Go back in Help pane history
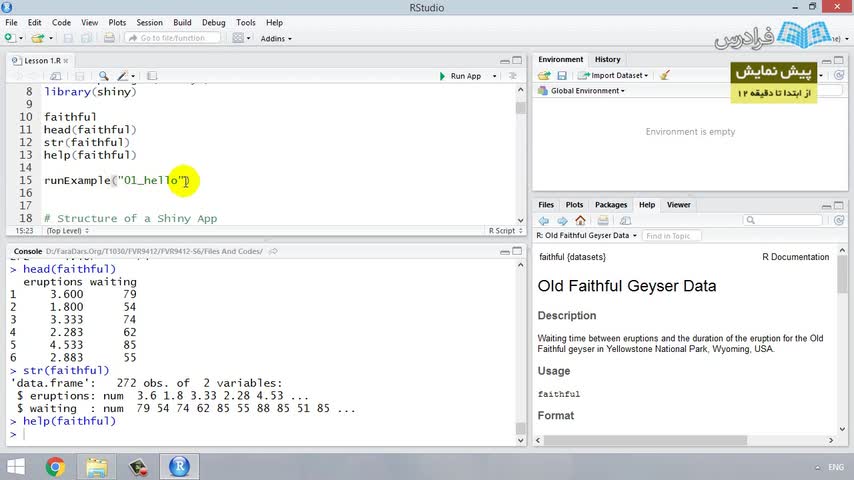The width and height of the screenshot is (854, 480). [x=544, y=221]
